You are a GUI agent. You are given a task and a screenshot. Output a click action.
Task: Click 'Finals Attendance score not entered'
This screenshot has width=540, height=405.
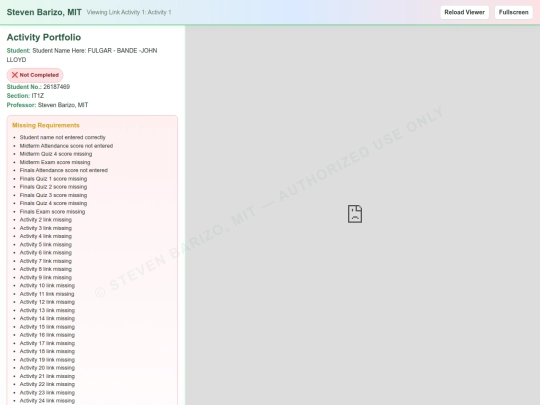click(x=64, y=170)
